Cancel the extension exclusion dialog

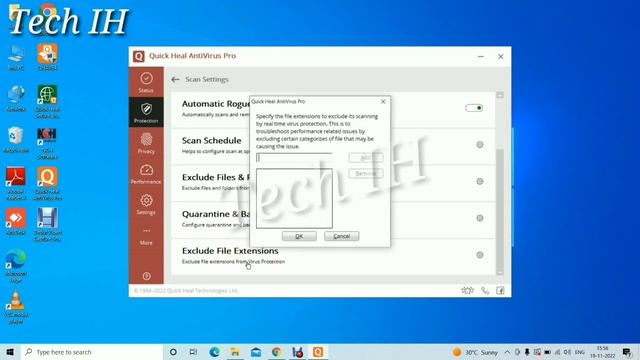[x=342, y=236]
